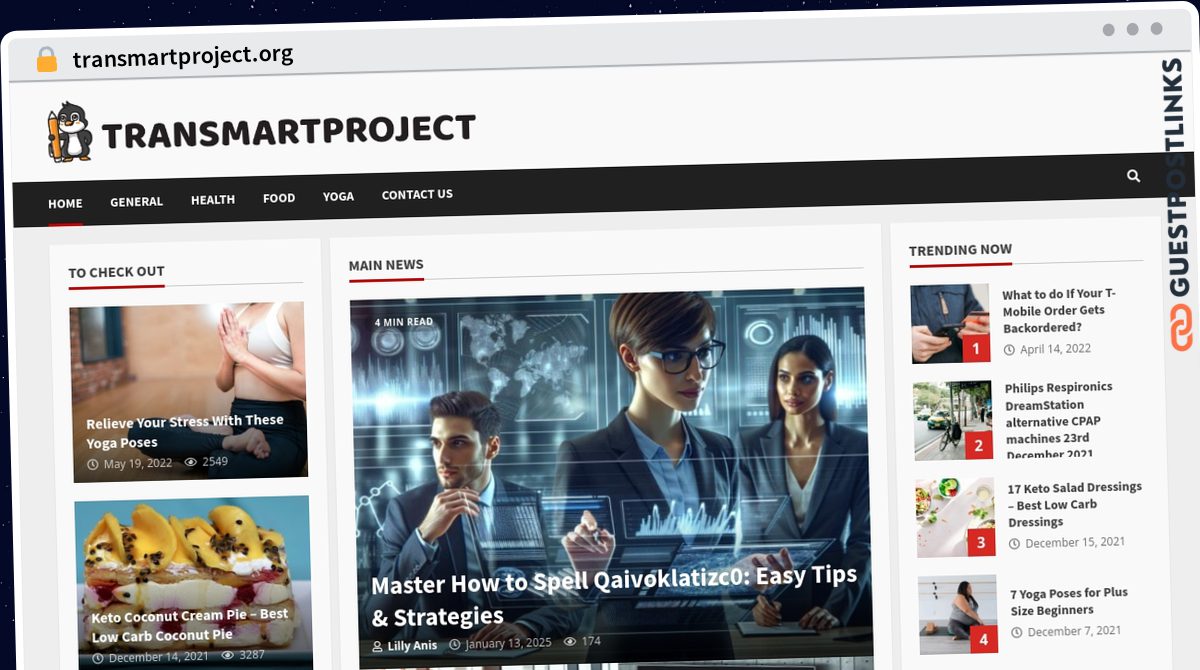1200x670 pixels.
Task: Open 'Relieve Your Stress With These Yoga Poses'
Action: tap(185, 431)
